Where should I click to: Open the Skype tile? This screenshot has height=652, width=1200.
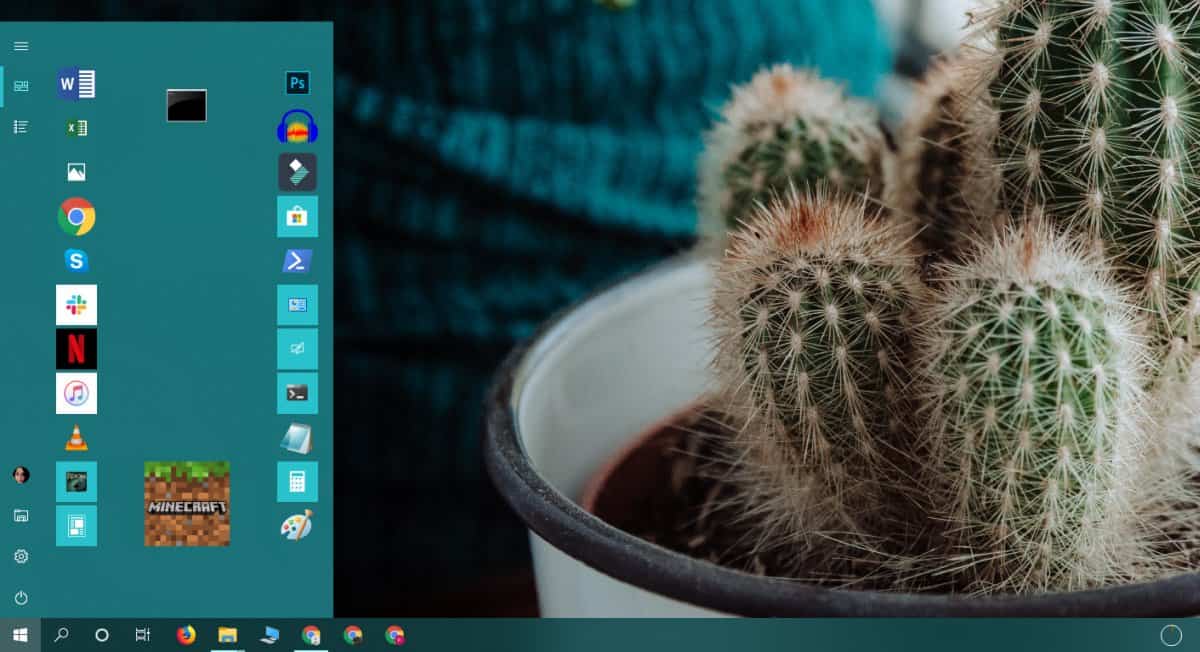(76, 261)
